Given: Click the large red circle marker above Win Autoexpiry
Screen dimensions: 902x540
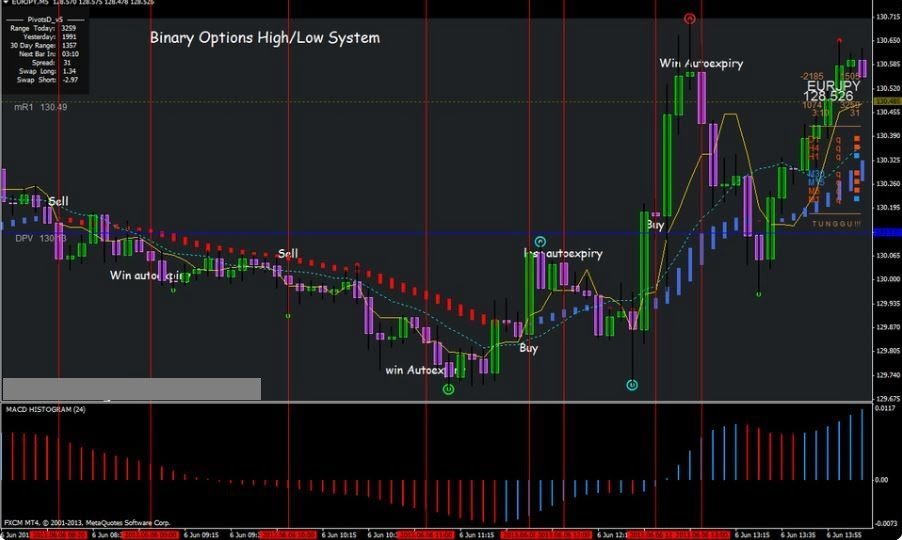Looking at the screenshot, I should 690,19.
